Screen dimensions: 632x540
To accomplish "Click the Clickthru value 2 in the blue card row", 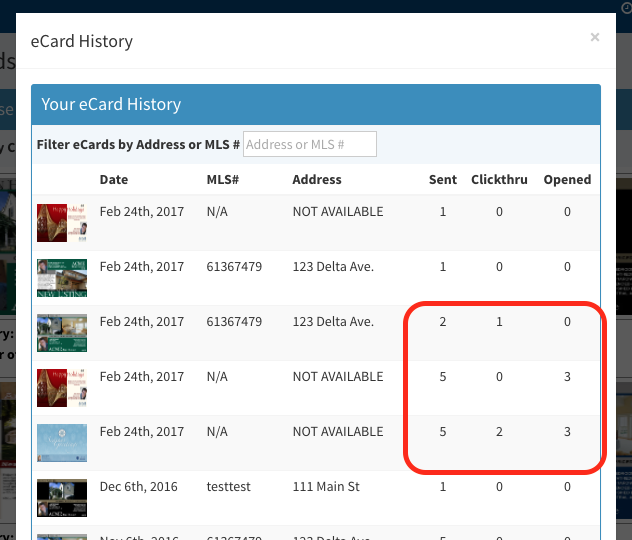I will point(499,432).
